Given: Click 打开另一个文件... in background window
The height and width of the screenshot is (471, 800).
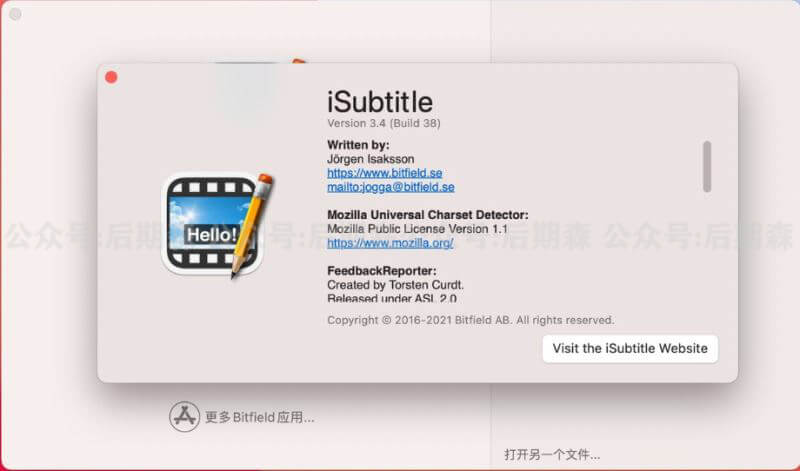Looking at the screenshot, I should click(x=552, y=454).
